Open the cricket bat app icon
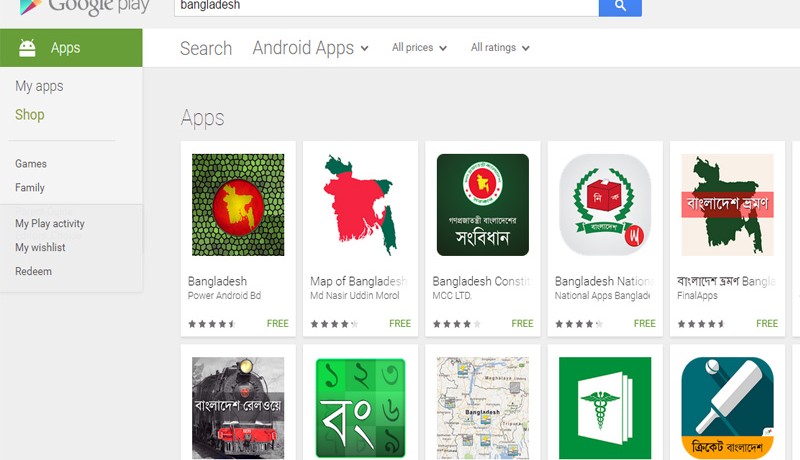The height and width of the screenshot is (460, 800). coord(728,408)
